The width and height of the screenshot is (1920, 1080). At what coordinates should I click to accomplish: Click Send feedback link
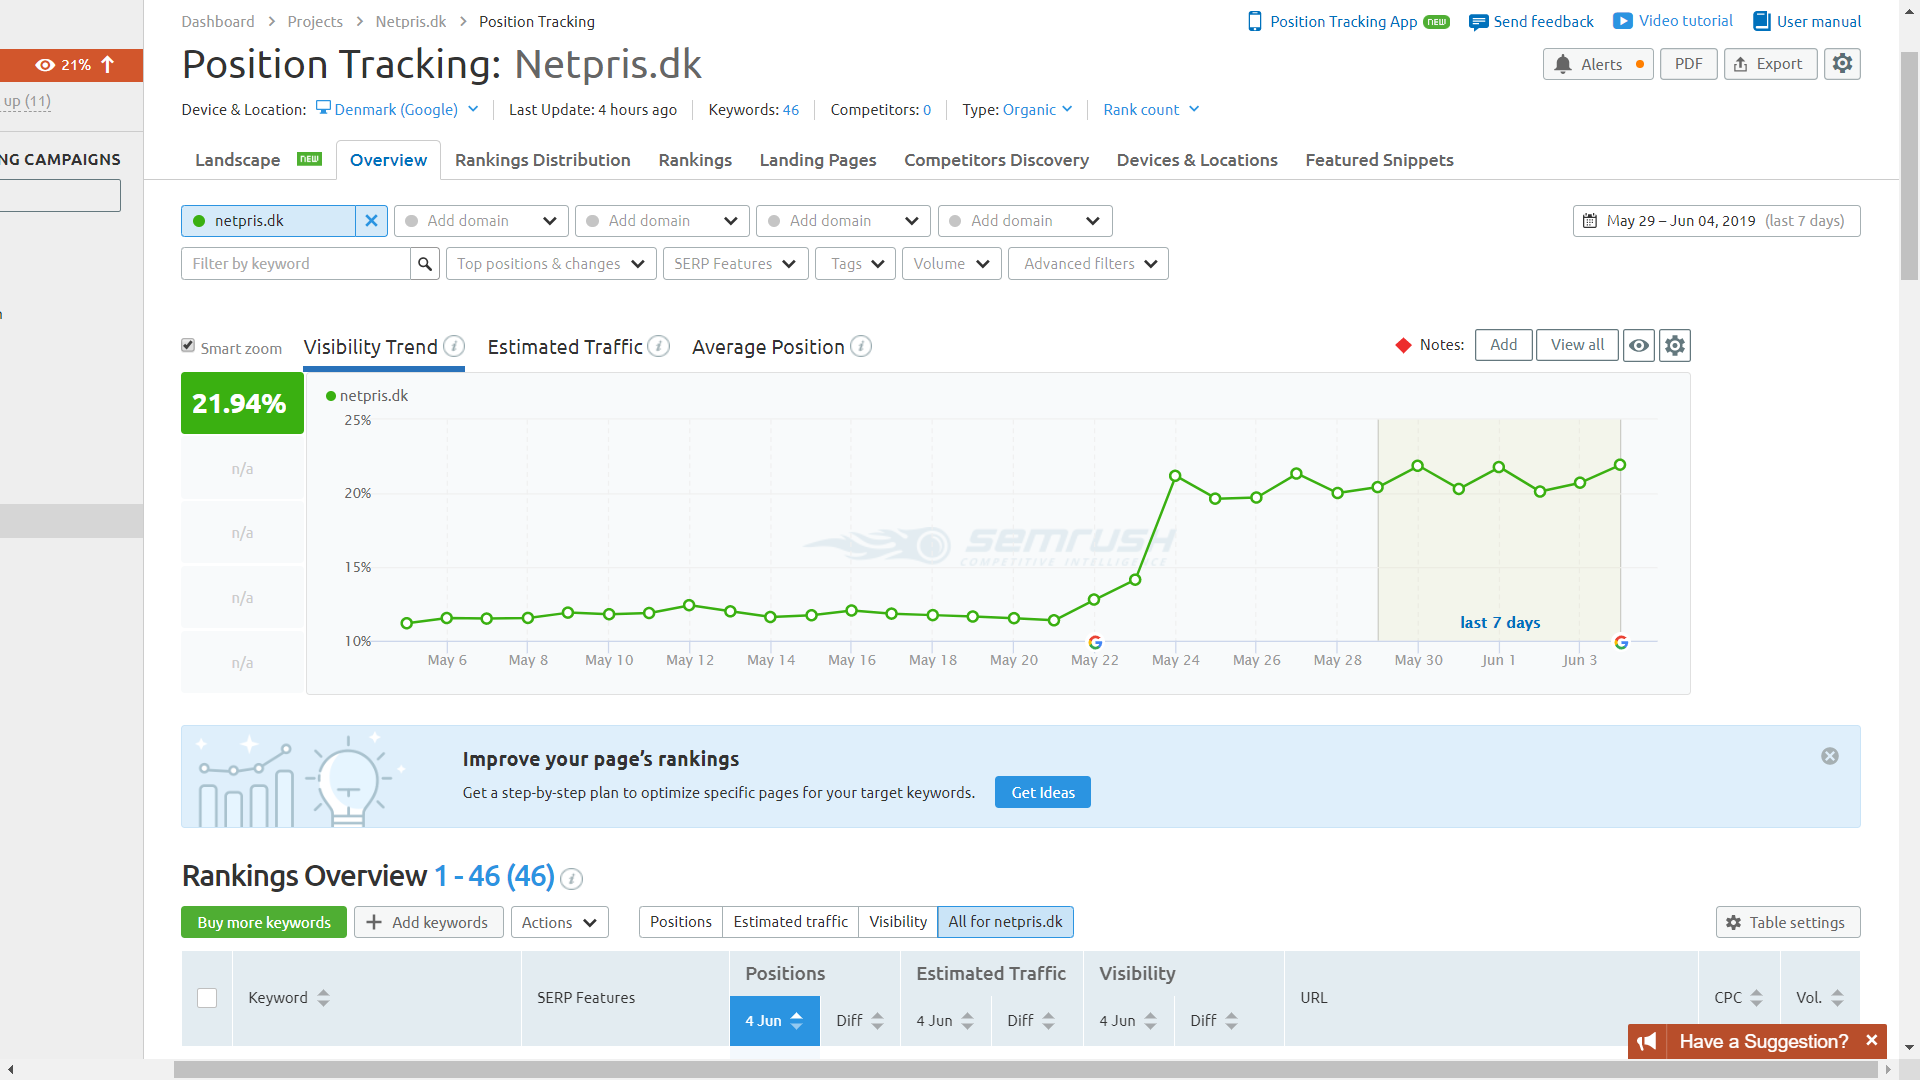1531,21
